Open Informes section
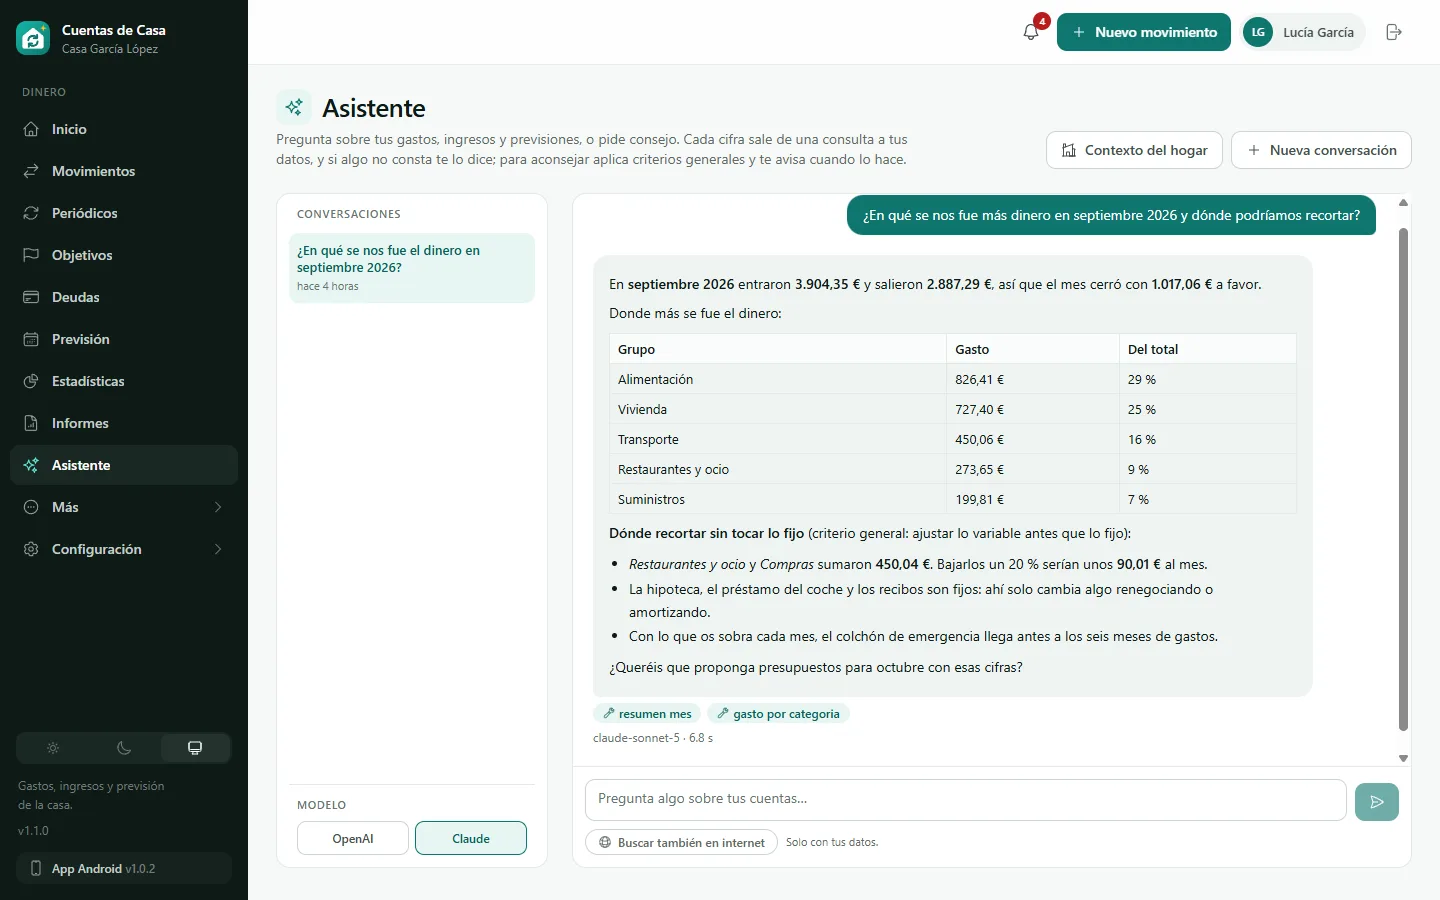The height and width of the screenshot is (900, 1440). [x=124, y=423]
